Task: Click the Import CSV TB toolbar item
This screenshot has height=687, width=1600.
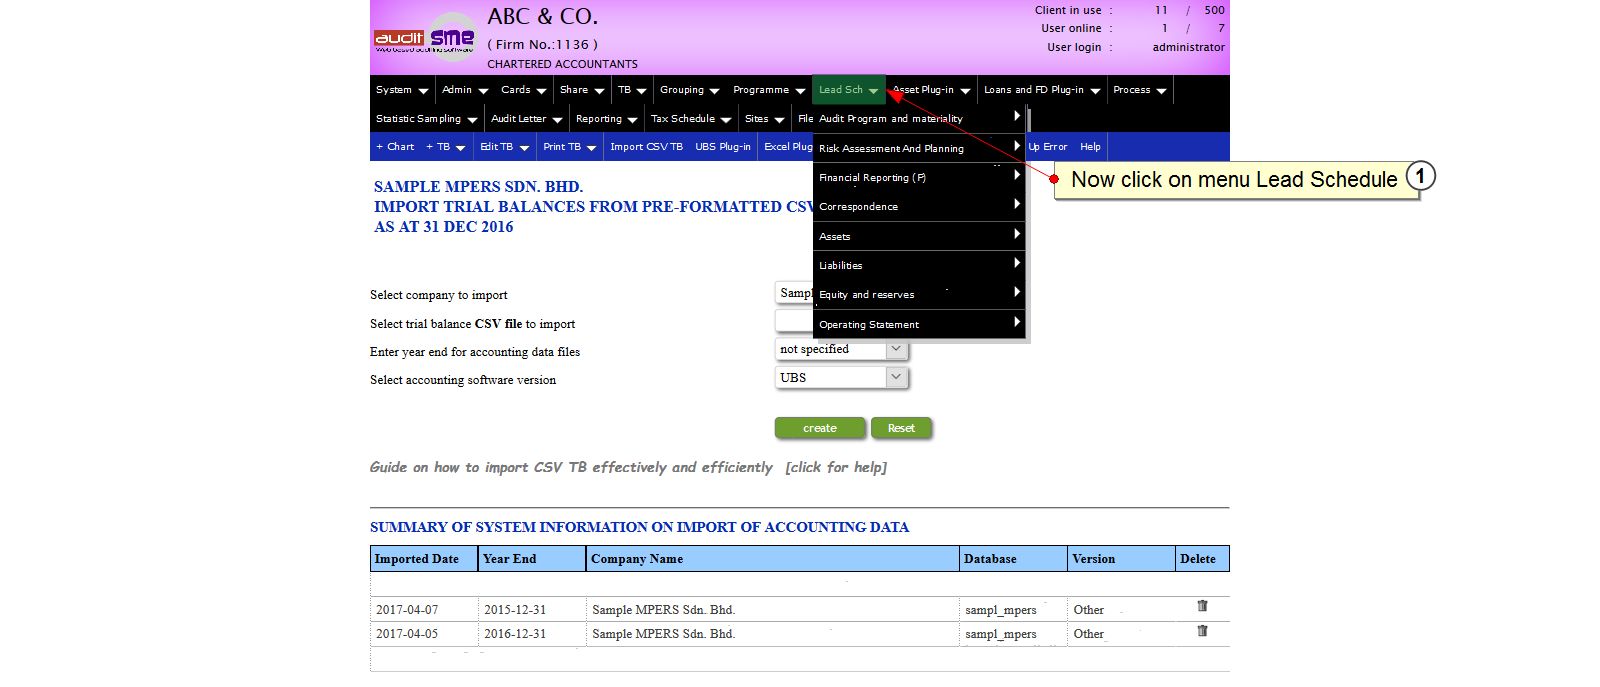Action: click(646, 147)
